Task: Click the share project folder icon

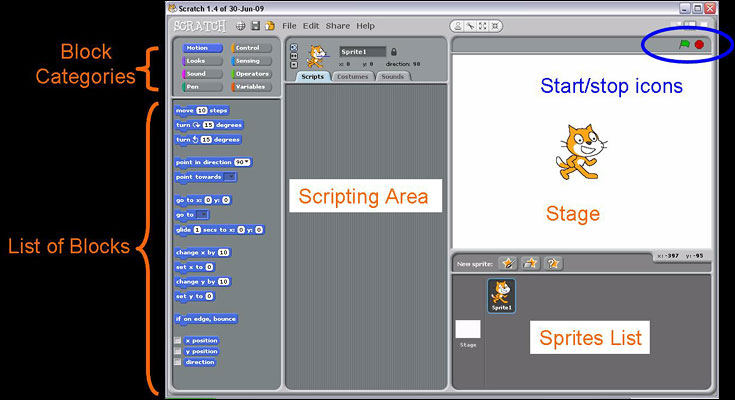Action: pos(270,26)
